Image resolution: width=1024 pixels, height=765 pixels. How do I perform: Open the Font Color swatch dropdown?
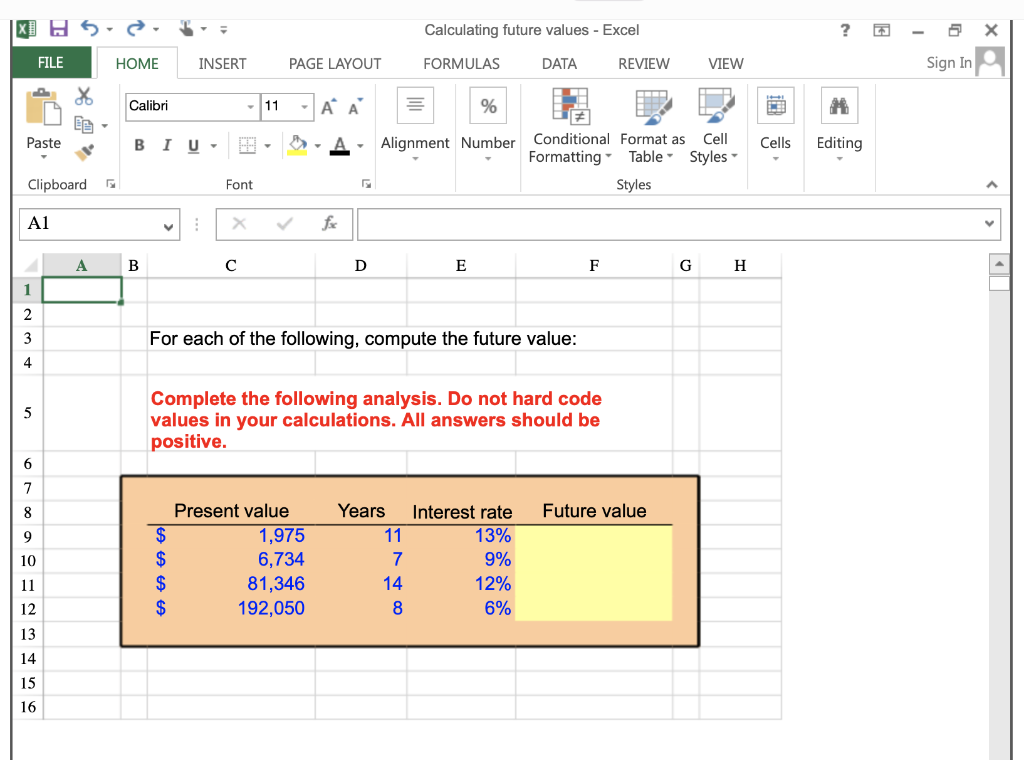point(358,145)
